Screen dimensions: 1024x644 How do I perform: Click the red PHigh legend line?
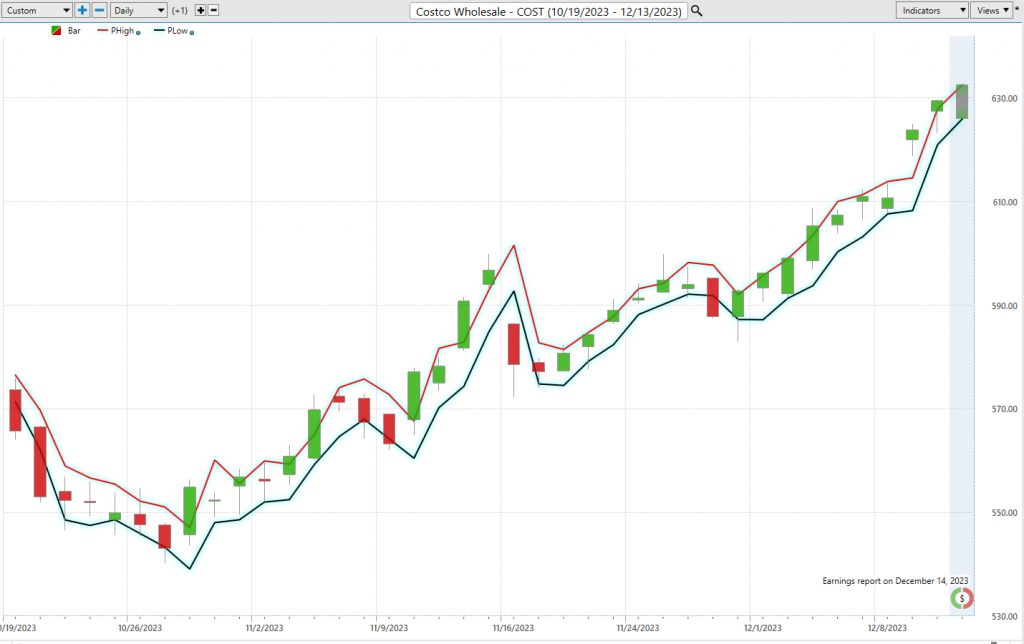(x=103, y=31)
